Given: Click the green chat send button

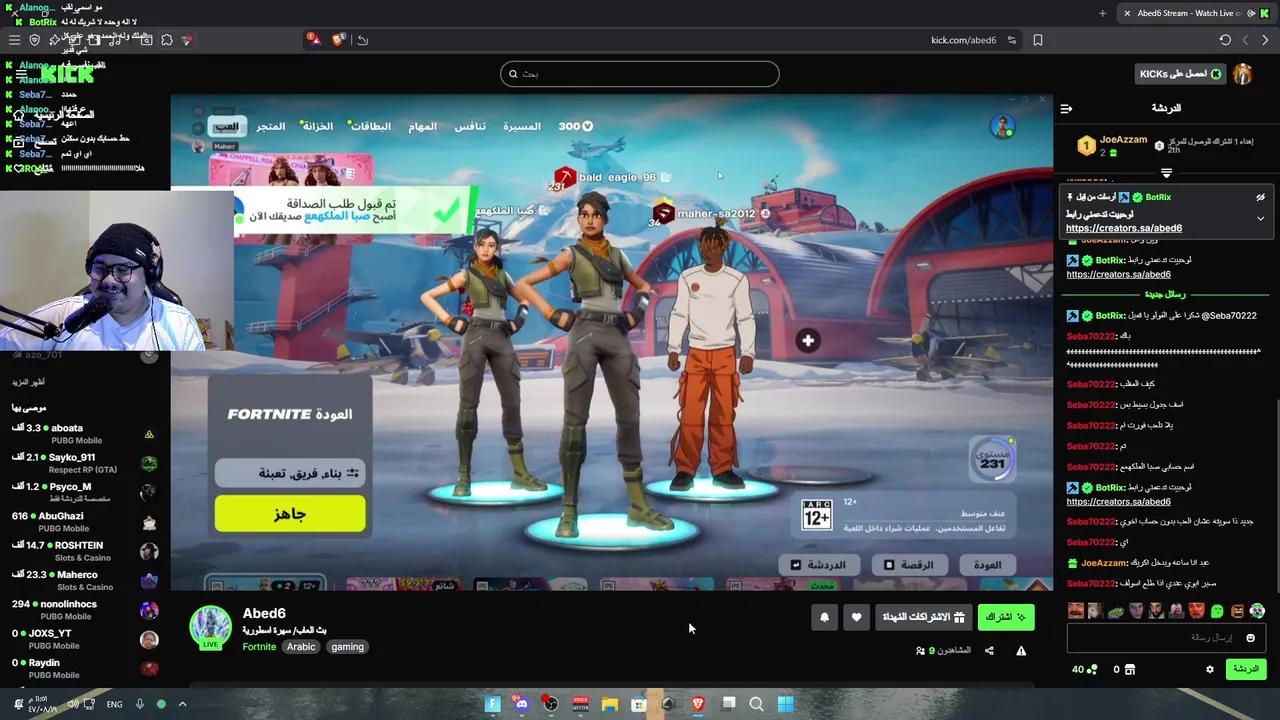Looking at the screenshot, I should 1246,669.
